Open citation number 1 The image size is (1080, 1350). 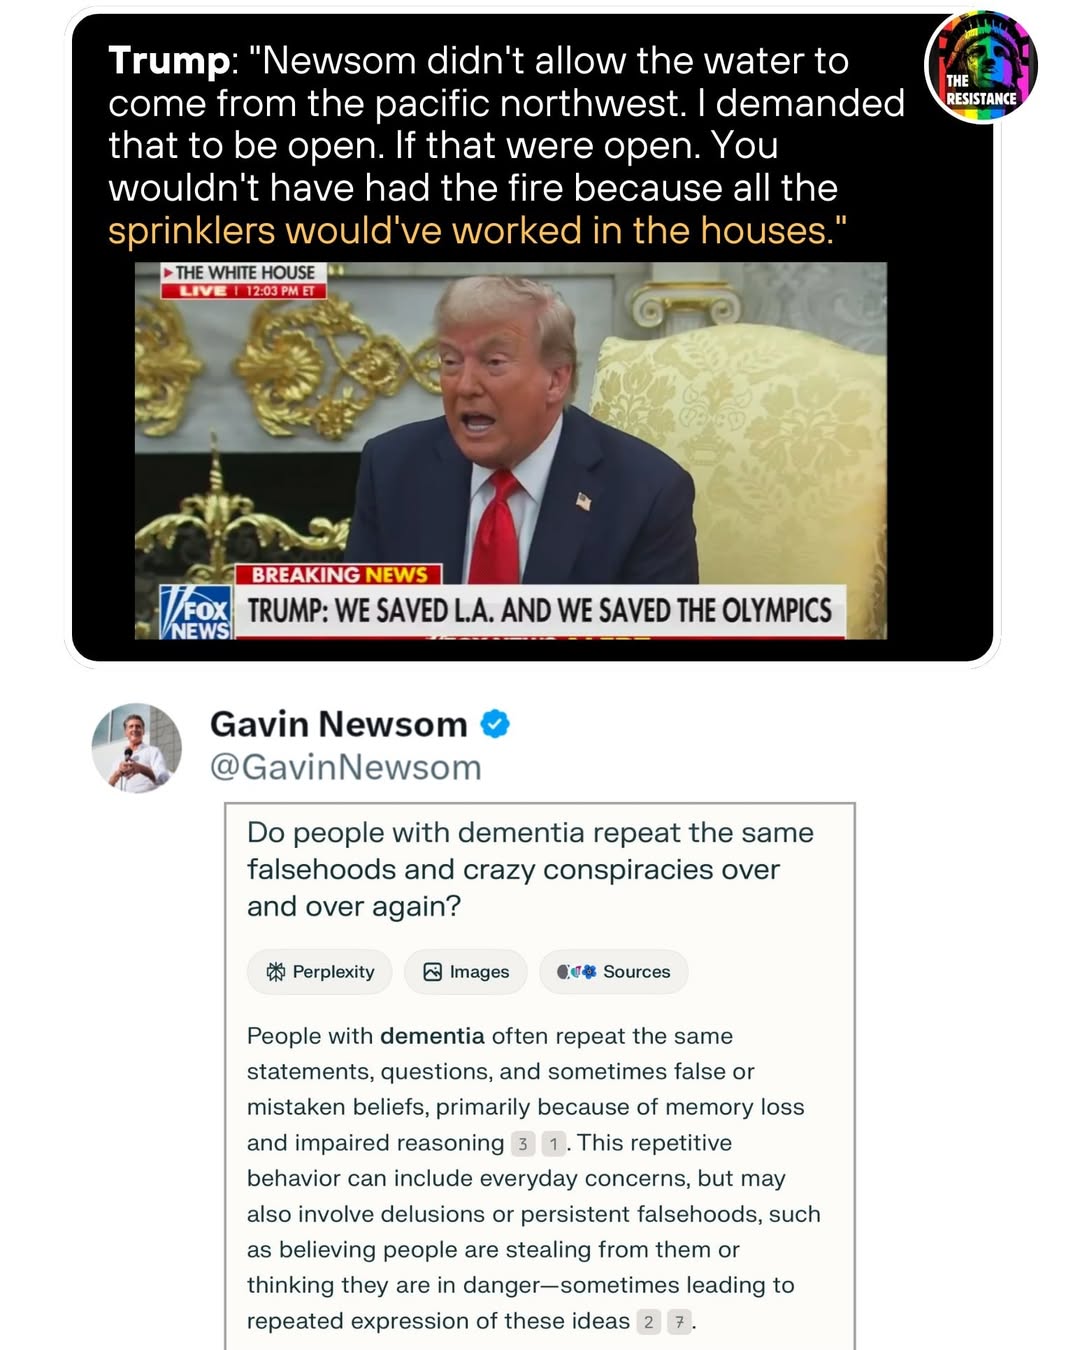[553, 1143]
